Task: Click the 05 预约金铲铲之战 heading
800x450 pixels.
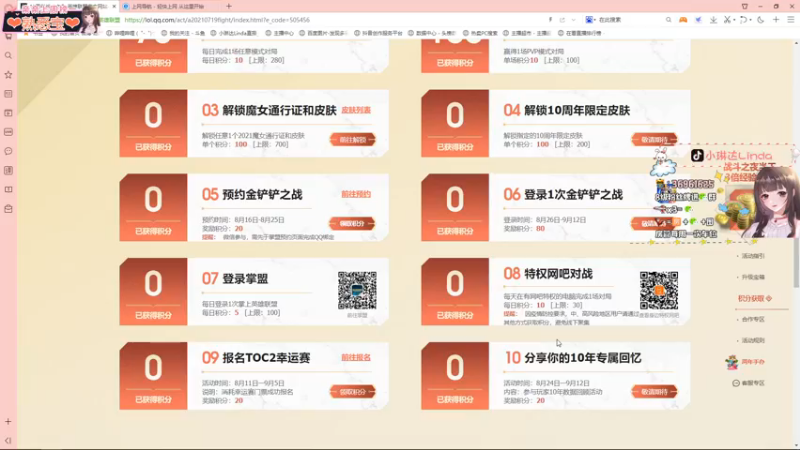Action: tap(252, 194)
